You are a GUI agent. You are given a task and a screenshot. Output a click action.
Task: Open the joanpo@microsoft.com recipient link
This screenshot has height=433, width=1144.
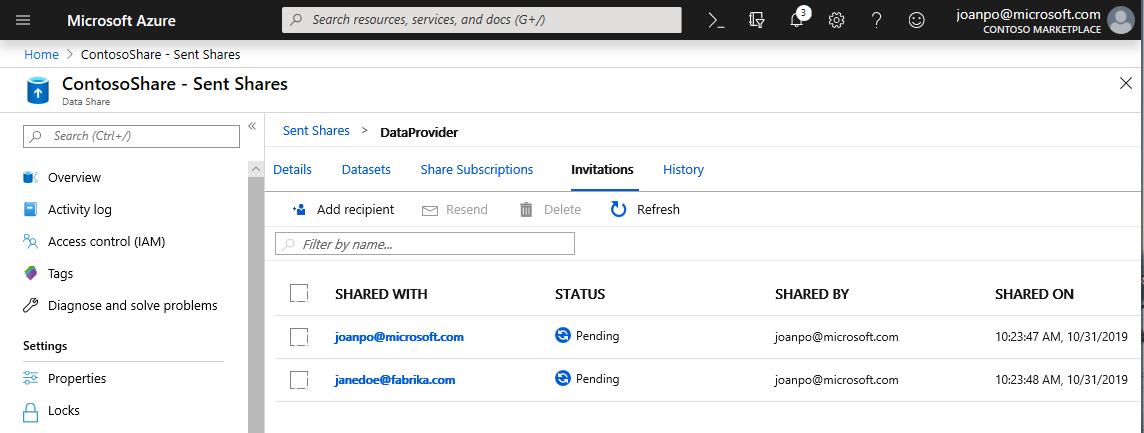[x=399, y=337]
